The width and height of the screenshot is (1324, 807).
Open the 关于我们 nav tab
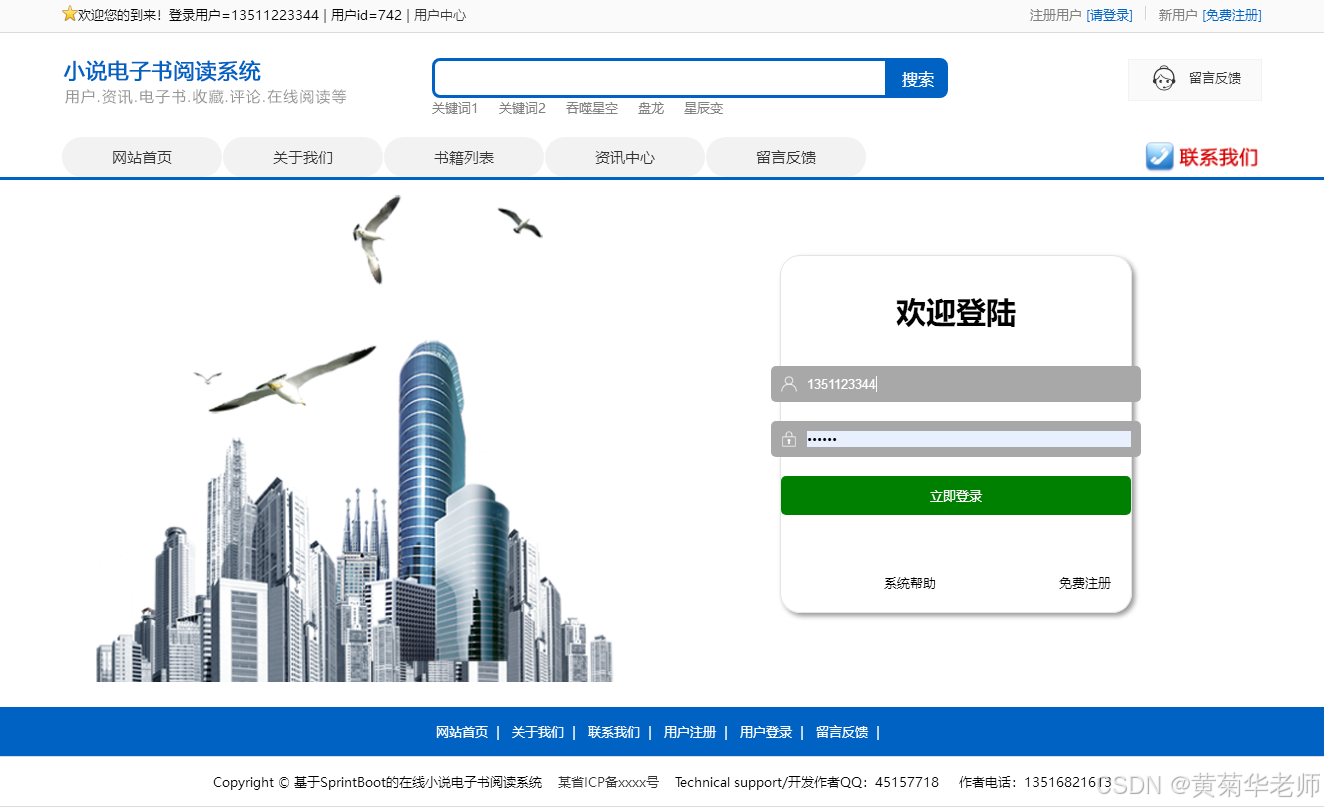pyautogui.click(x=303, y=157)
